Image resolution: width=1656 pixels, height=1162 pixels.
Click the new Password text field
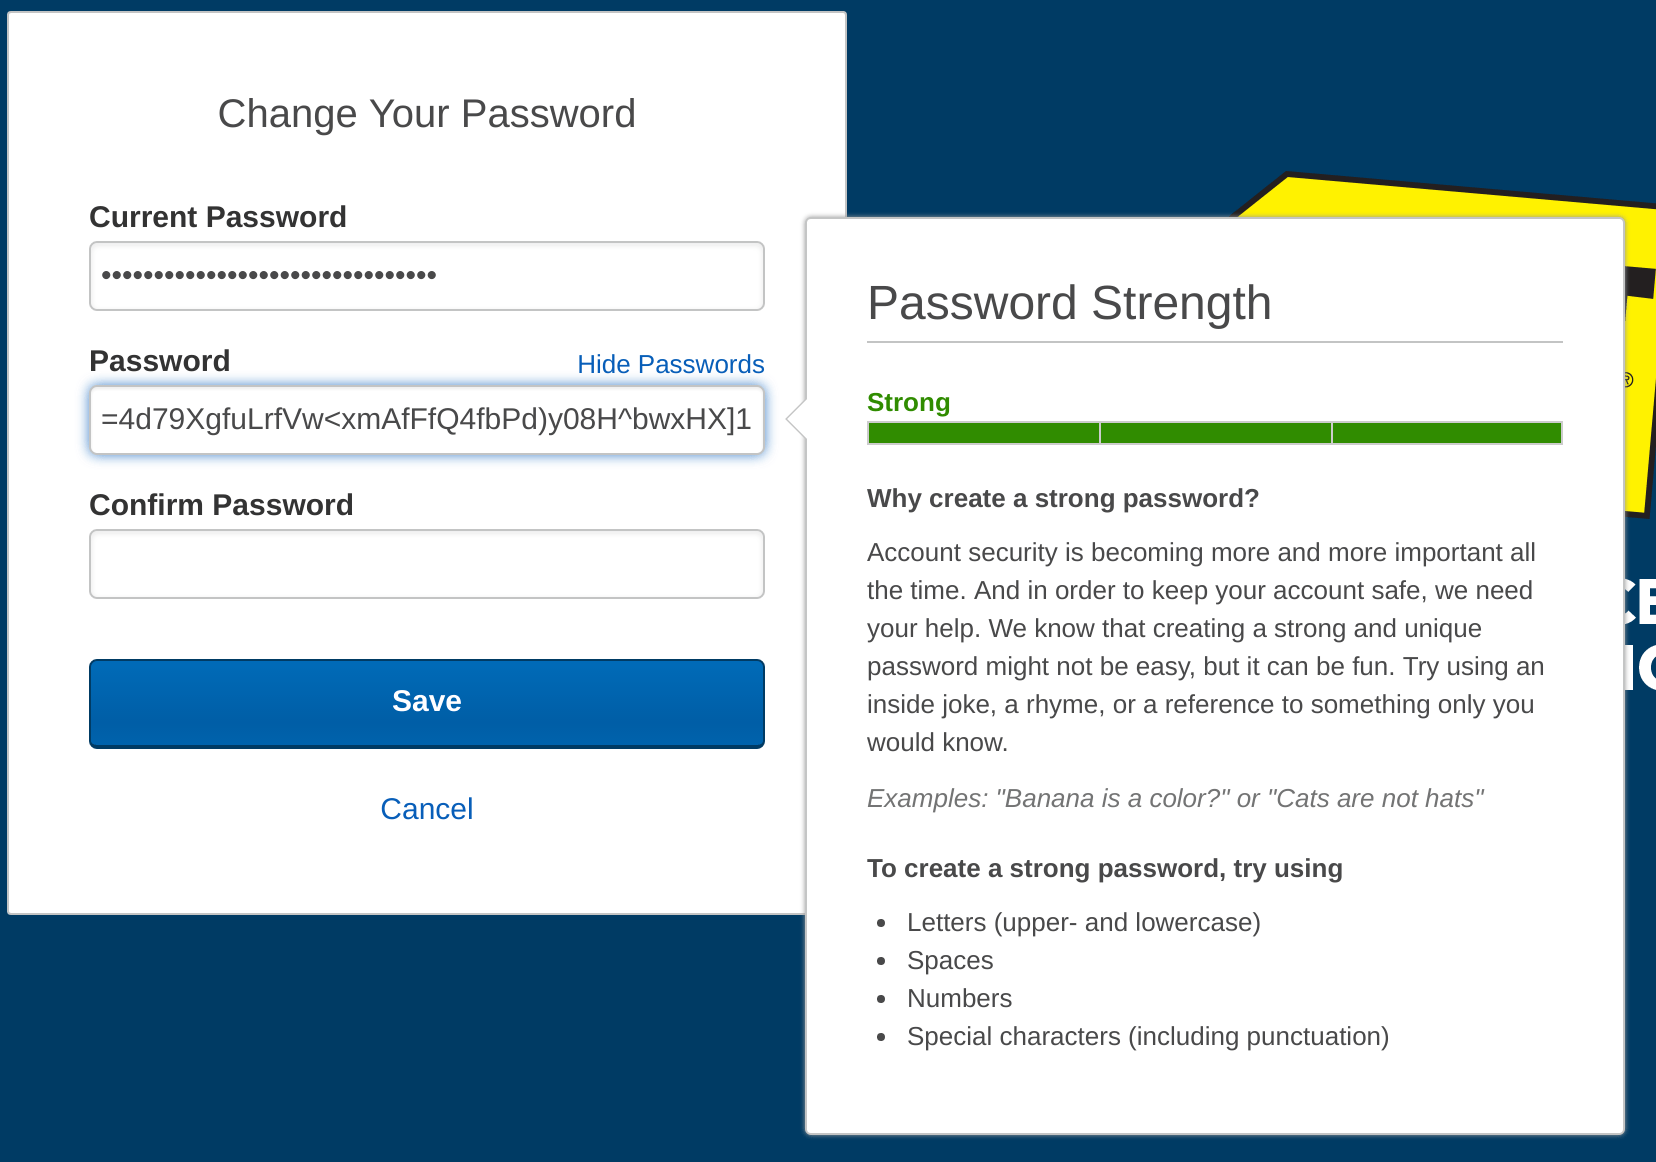pos(427,420)
